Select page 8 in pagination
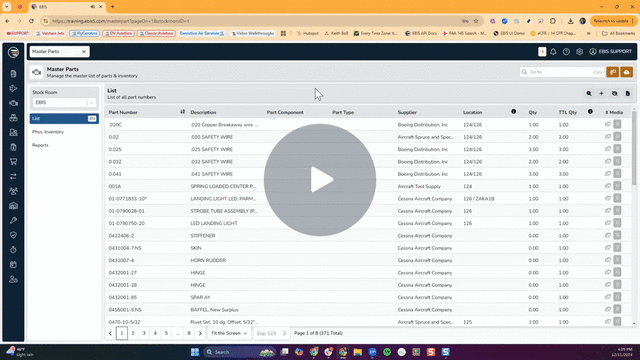 [x=189, y=333]
